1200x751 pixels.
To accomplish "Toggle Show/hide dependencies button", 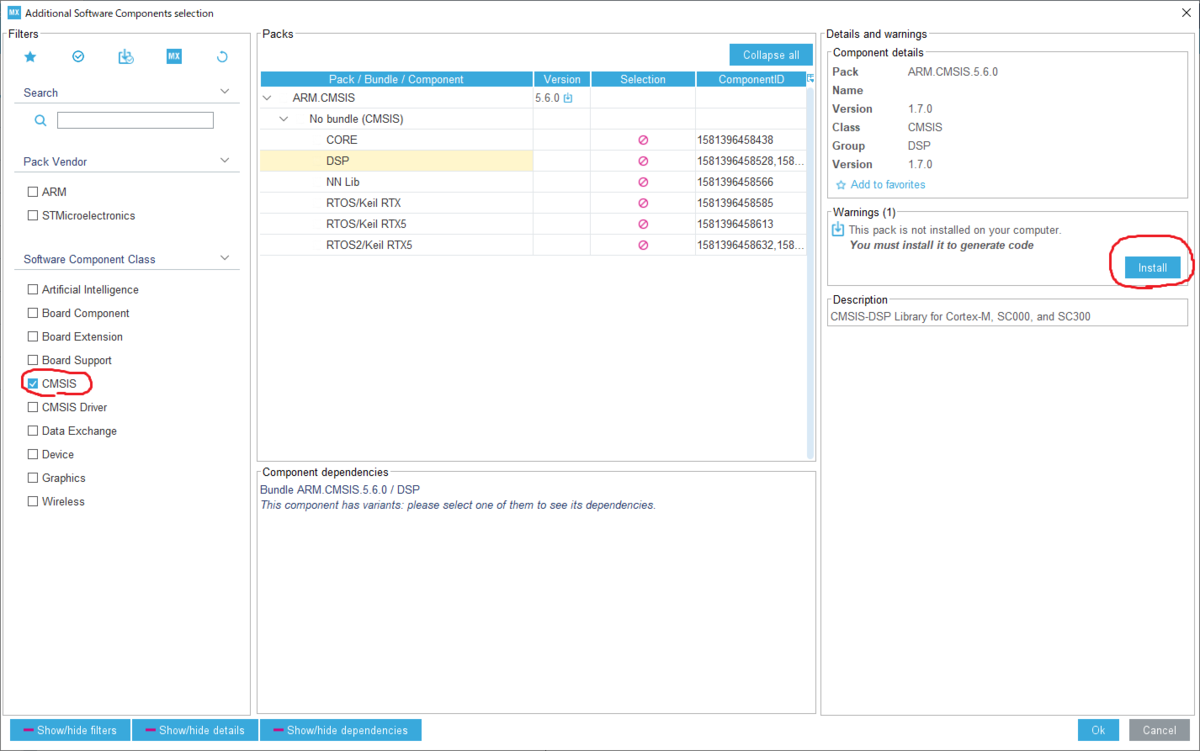I will pos(341,730).
